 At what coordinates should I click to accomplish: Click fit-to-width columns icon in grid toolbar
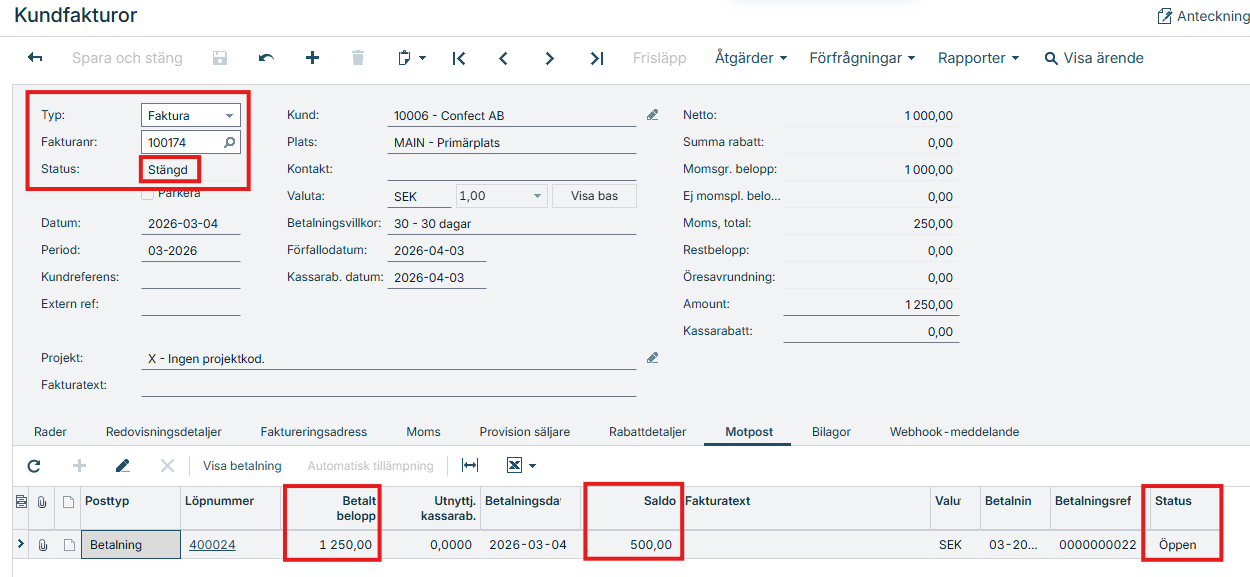click(x=470, y=466)
